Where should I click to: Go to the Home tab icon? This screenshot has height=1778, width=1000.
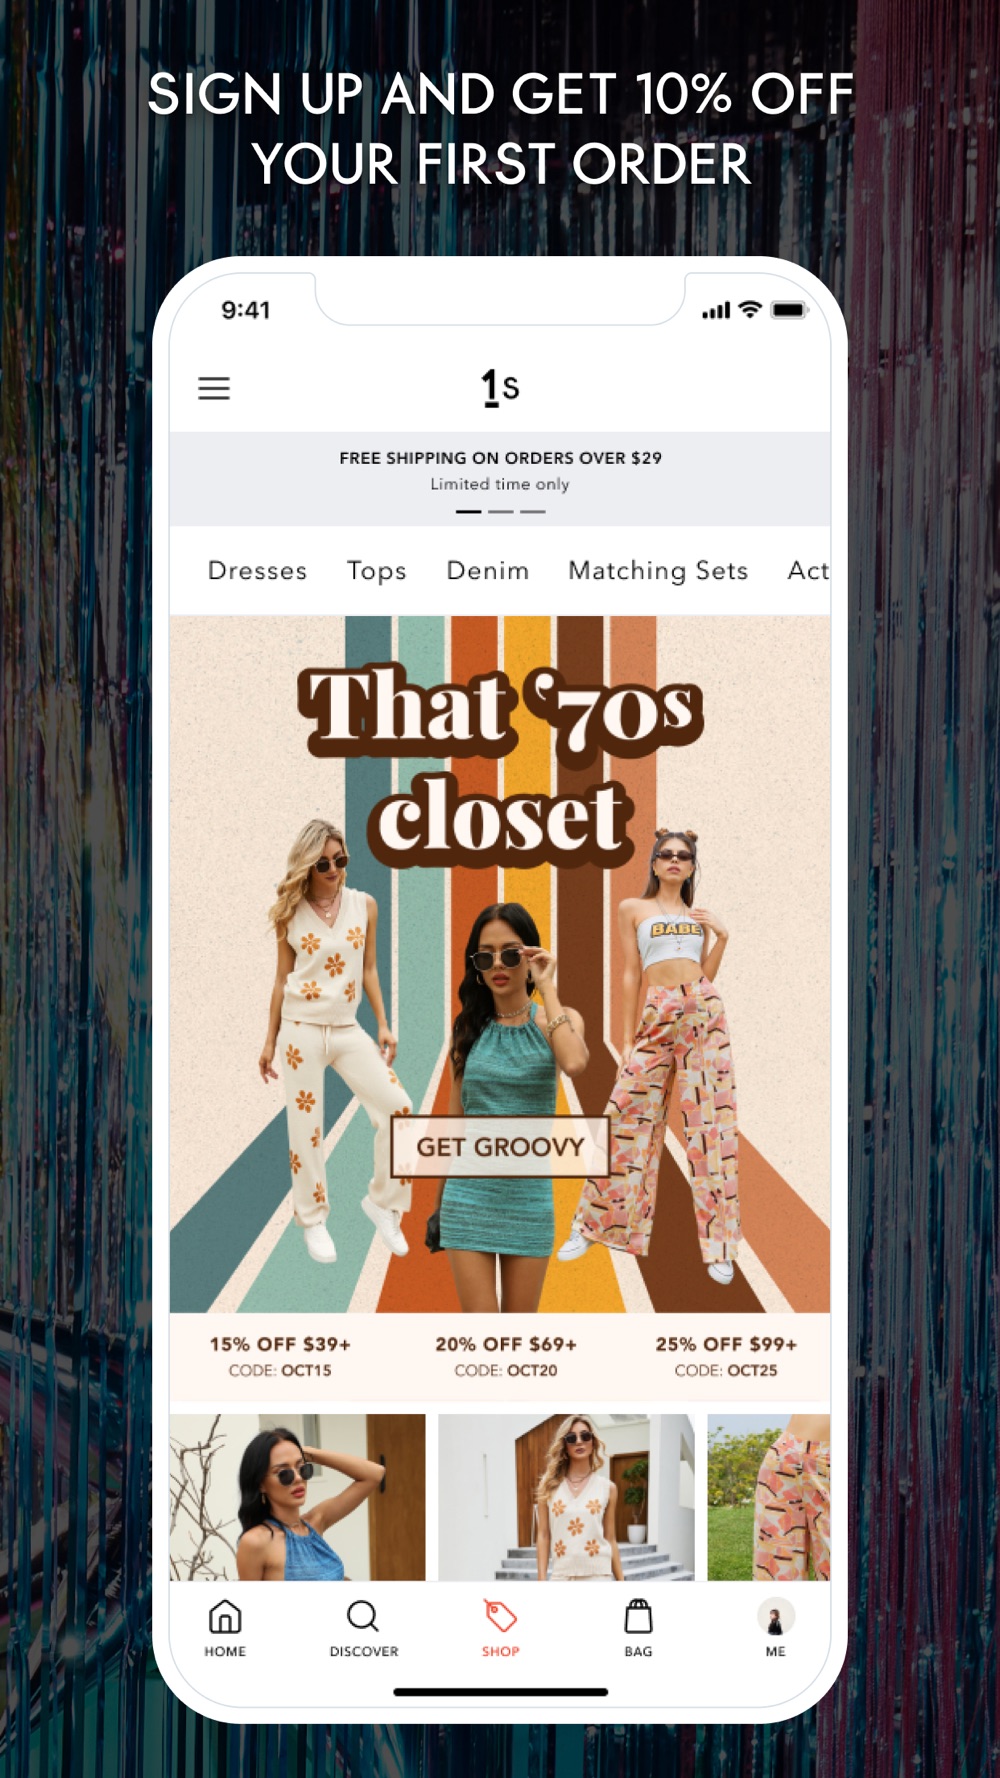(225, 1617)
